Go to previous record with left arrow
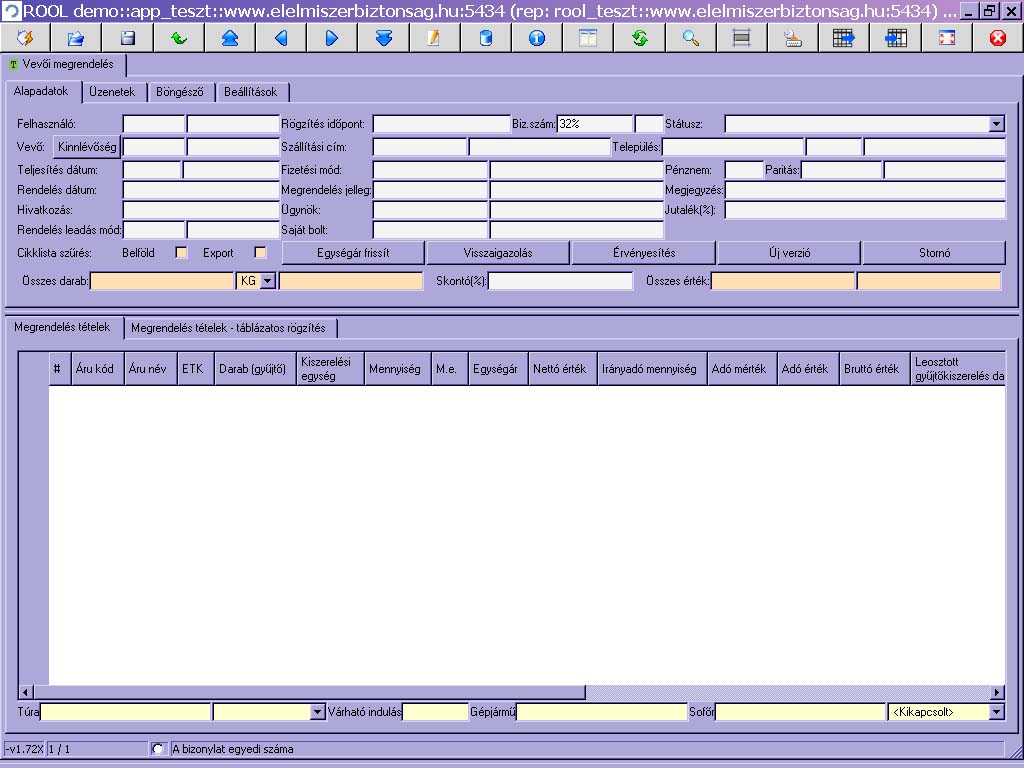Image resolution: width=1024 pixels, height=768 pixels. [281, 38]
